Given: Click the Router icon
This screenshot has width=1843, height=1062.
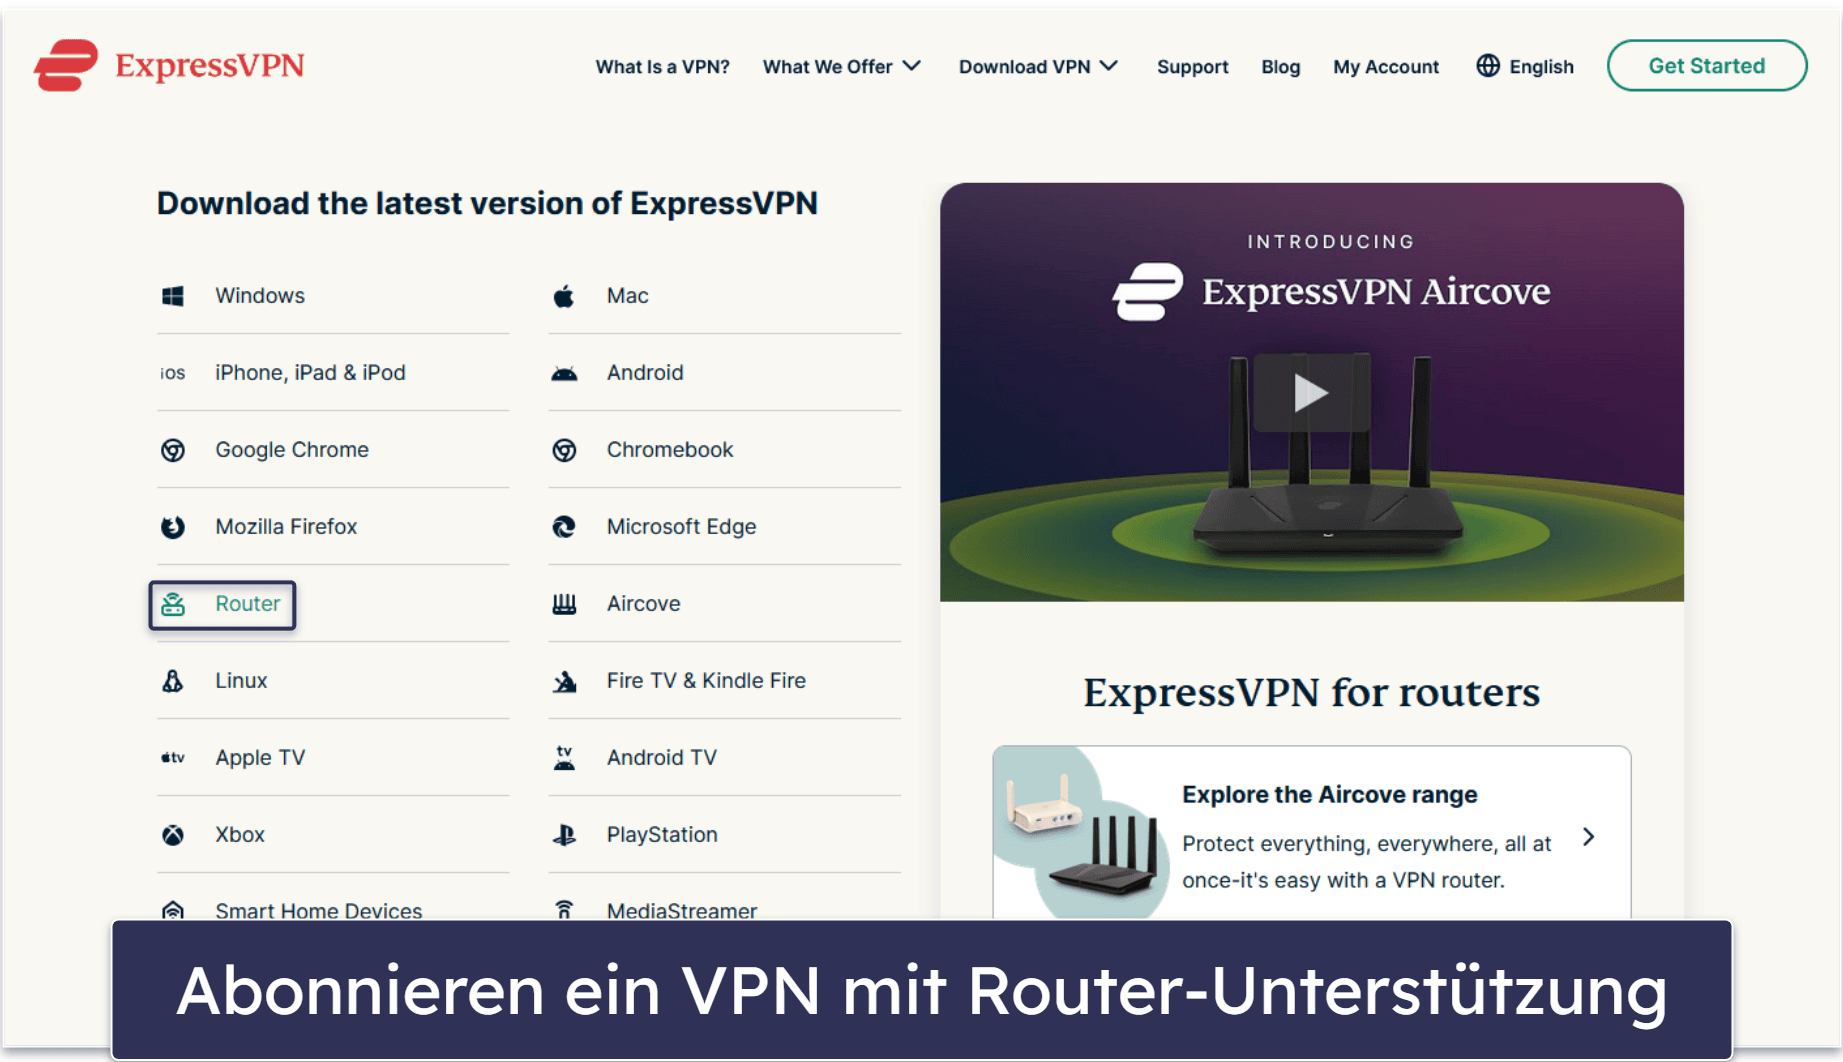Looking at the screenshot, I should point(173,604).
